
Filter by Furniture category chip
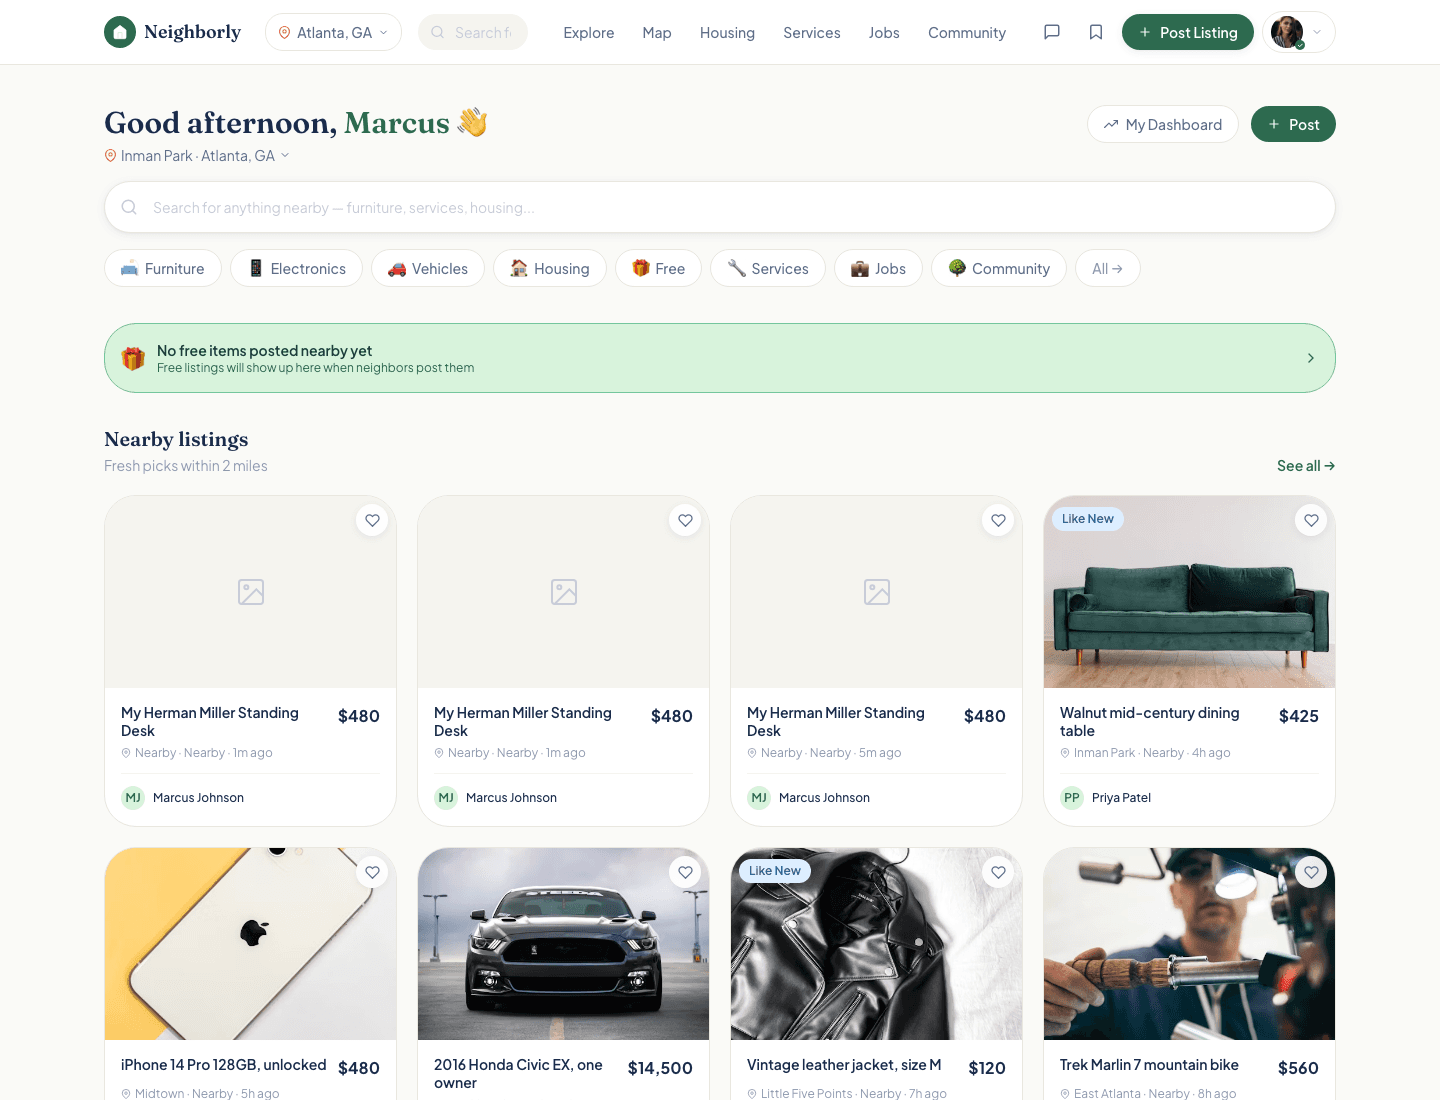[x=163, y=268]
